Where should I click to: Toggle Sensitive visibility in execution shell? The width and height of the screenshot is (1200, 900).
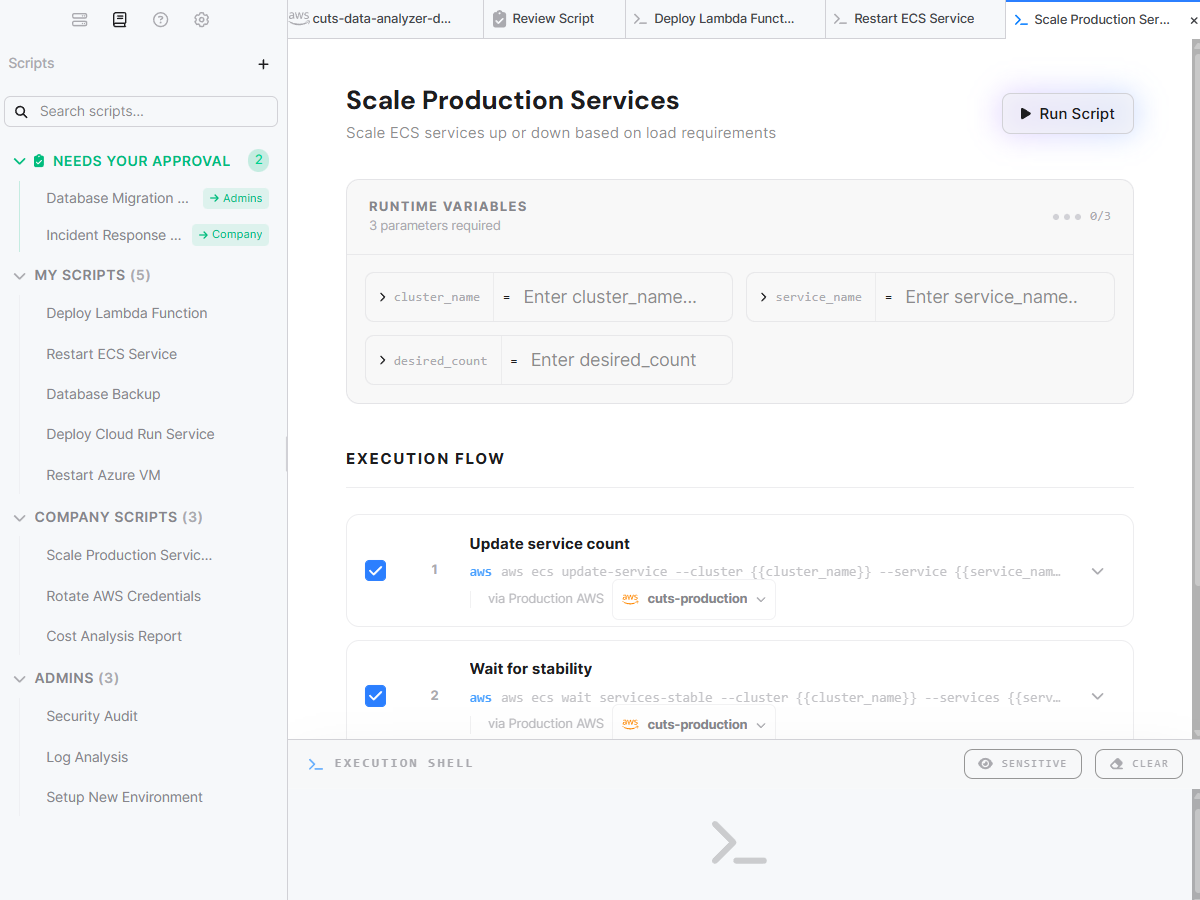(1022, 764)
